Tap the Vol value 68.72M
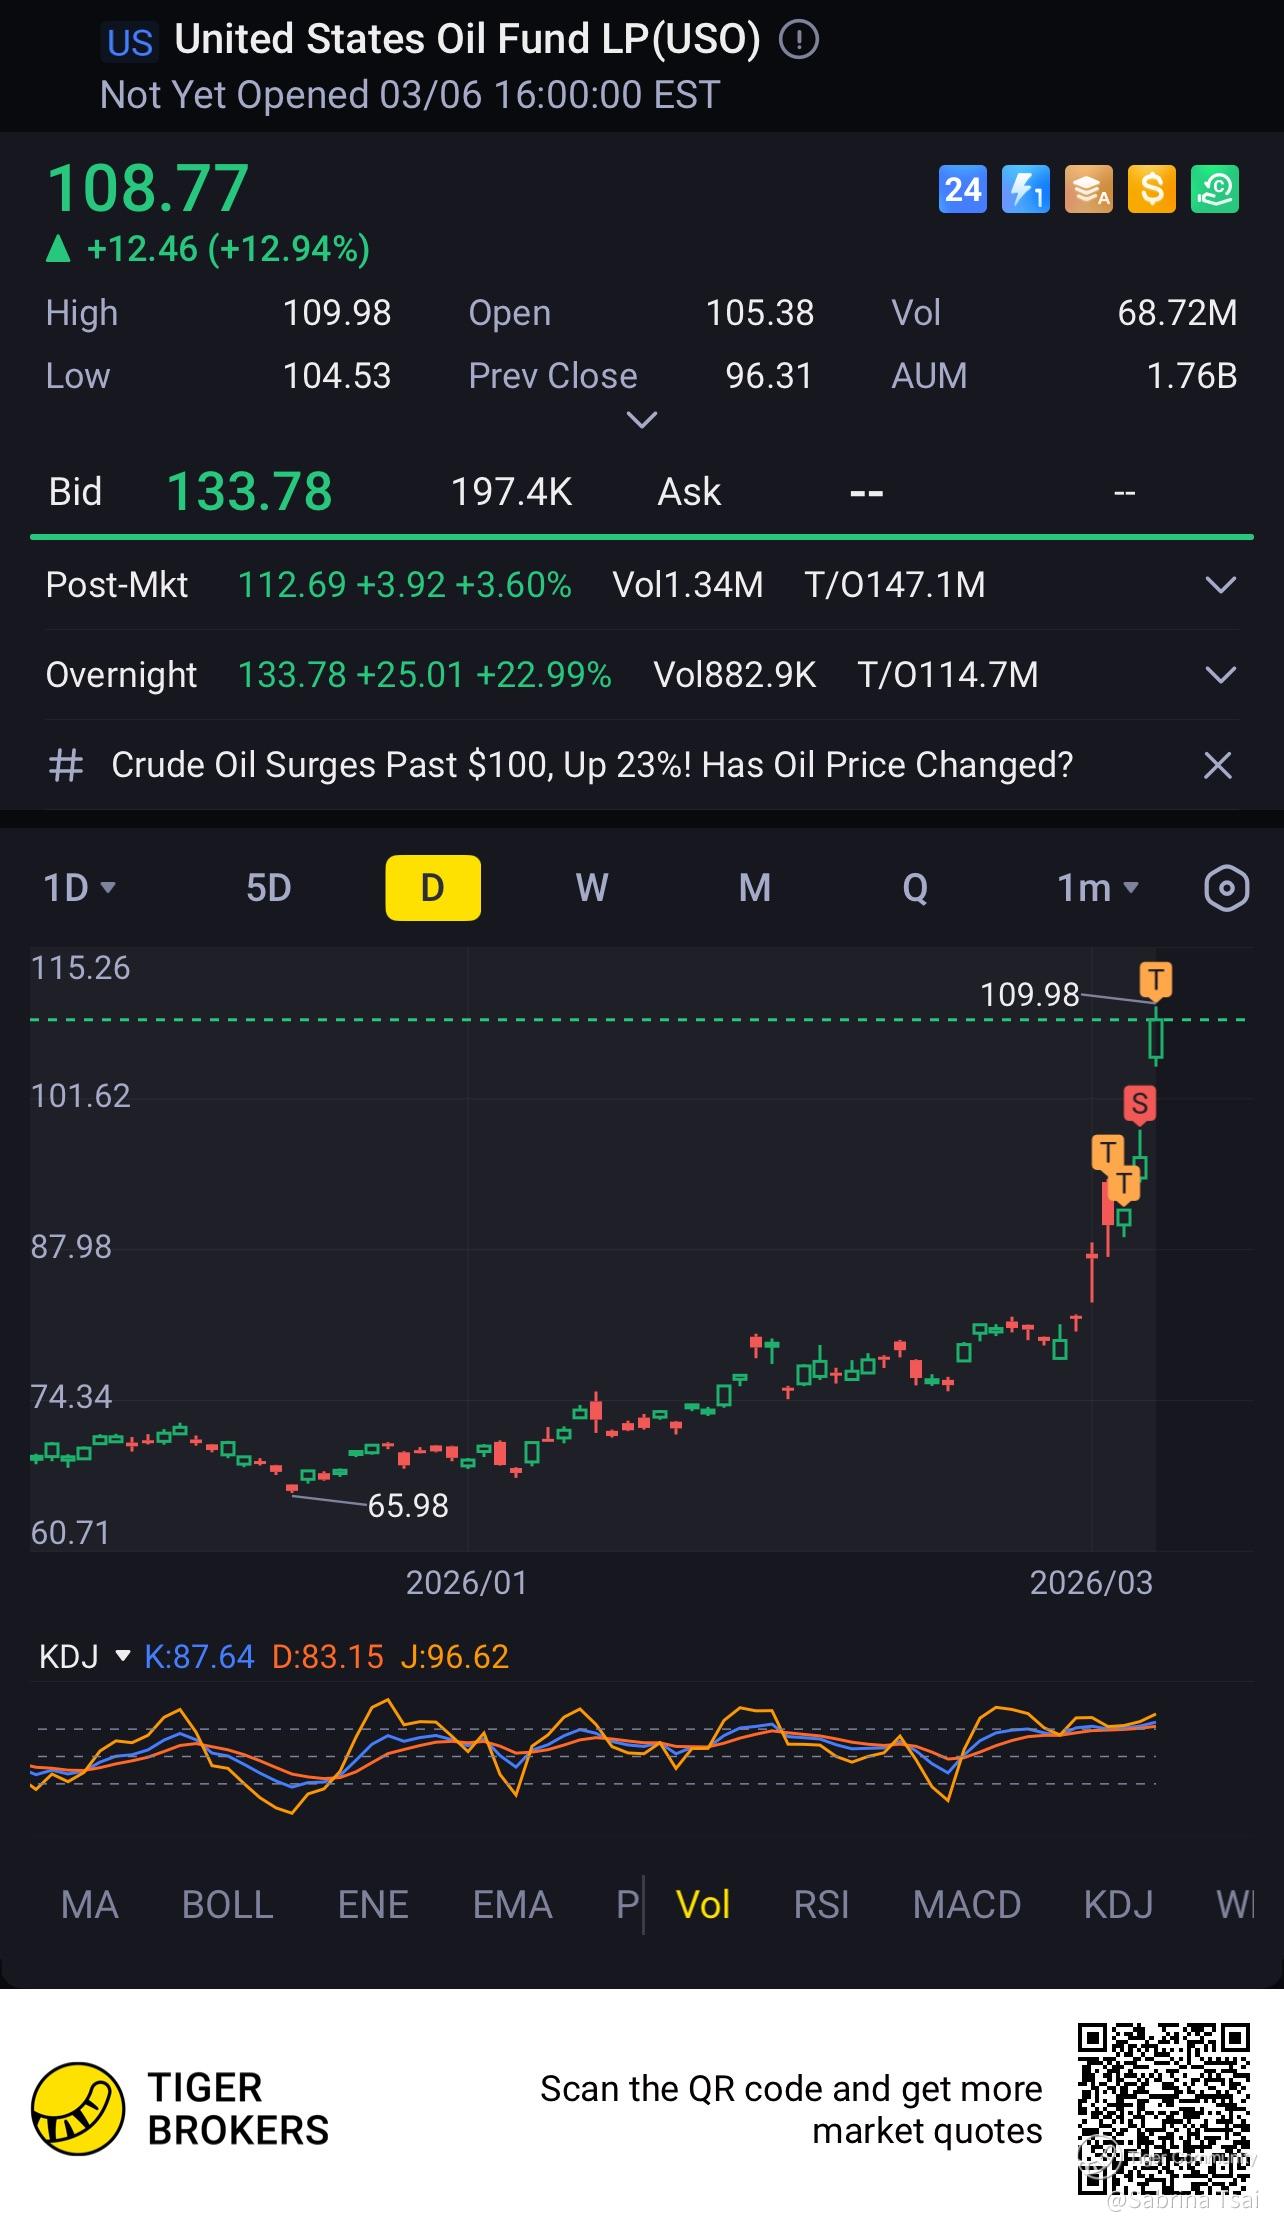1284x2229 pixels. 1177,313
